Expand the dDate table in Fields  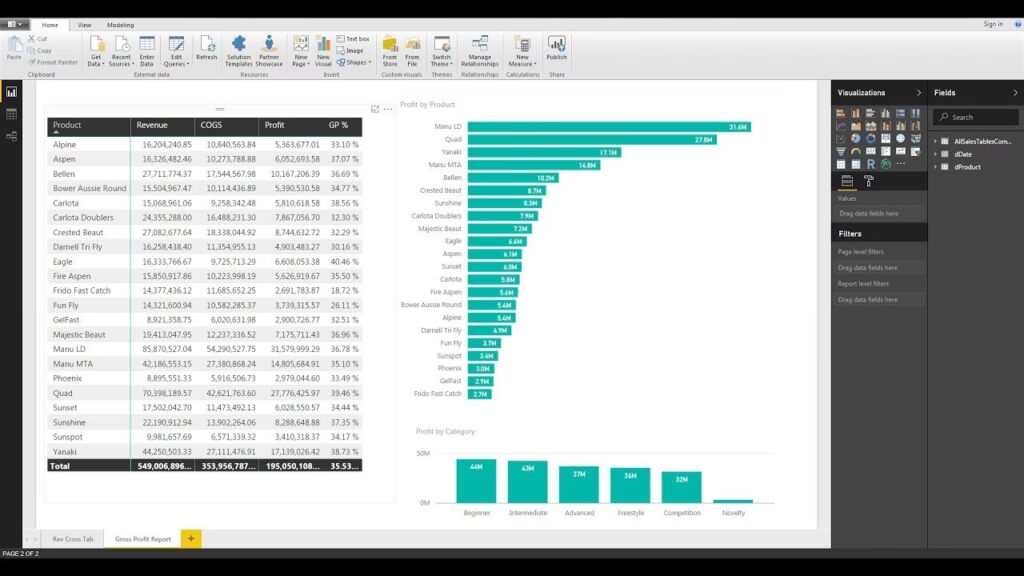[x=936, y=154]
